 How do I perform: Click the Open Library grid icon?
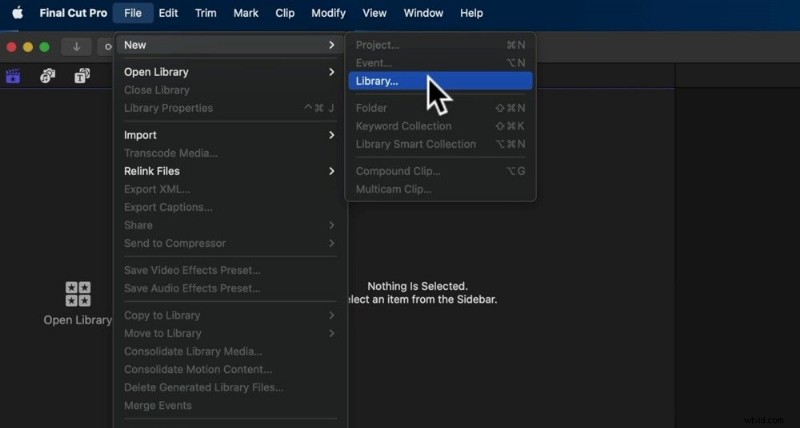tap(78, 294)
